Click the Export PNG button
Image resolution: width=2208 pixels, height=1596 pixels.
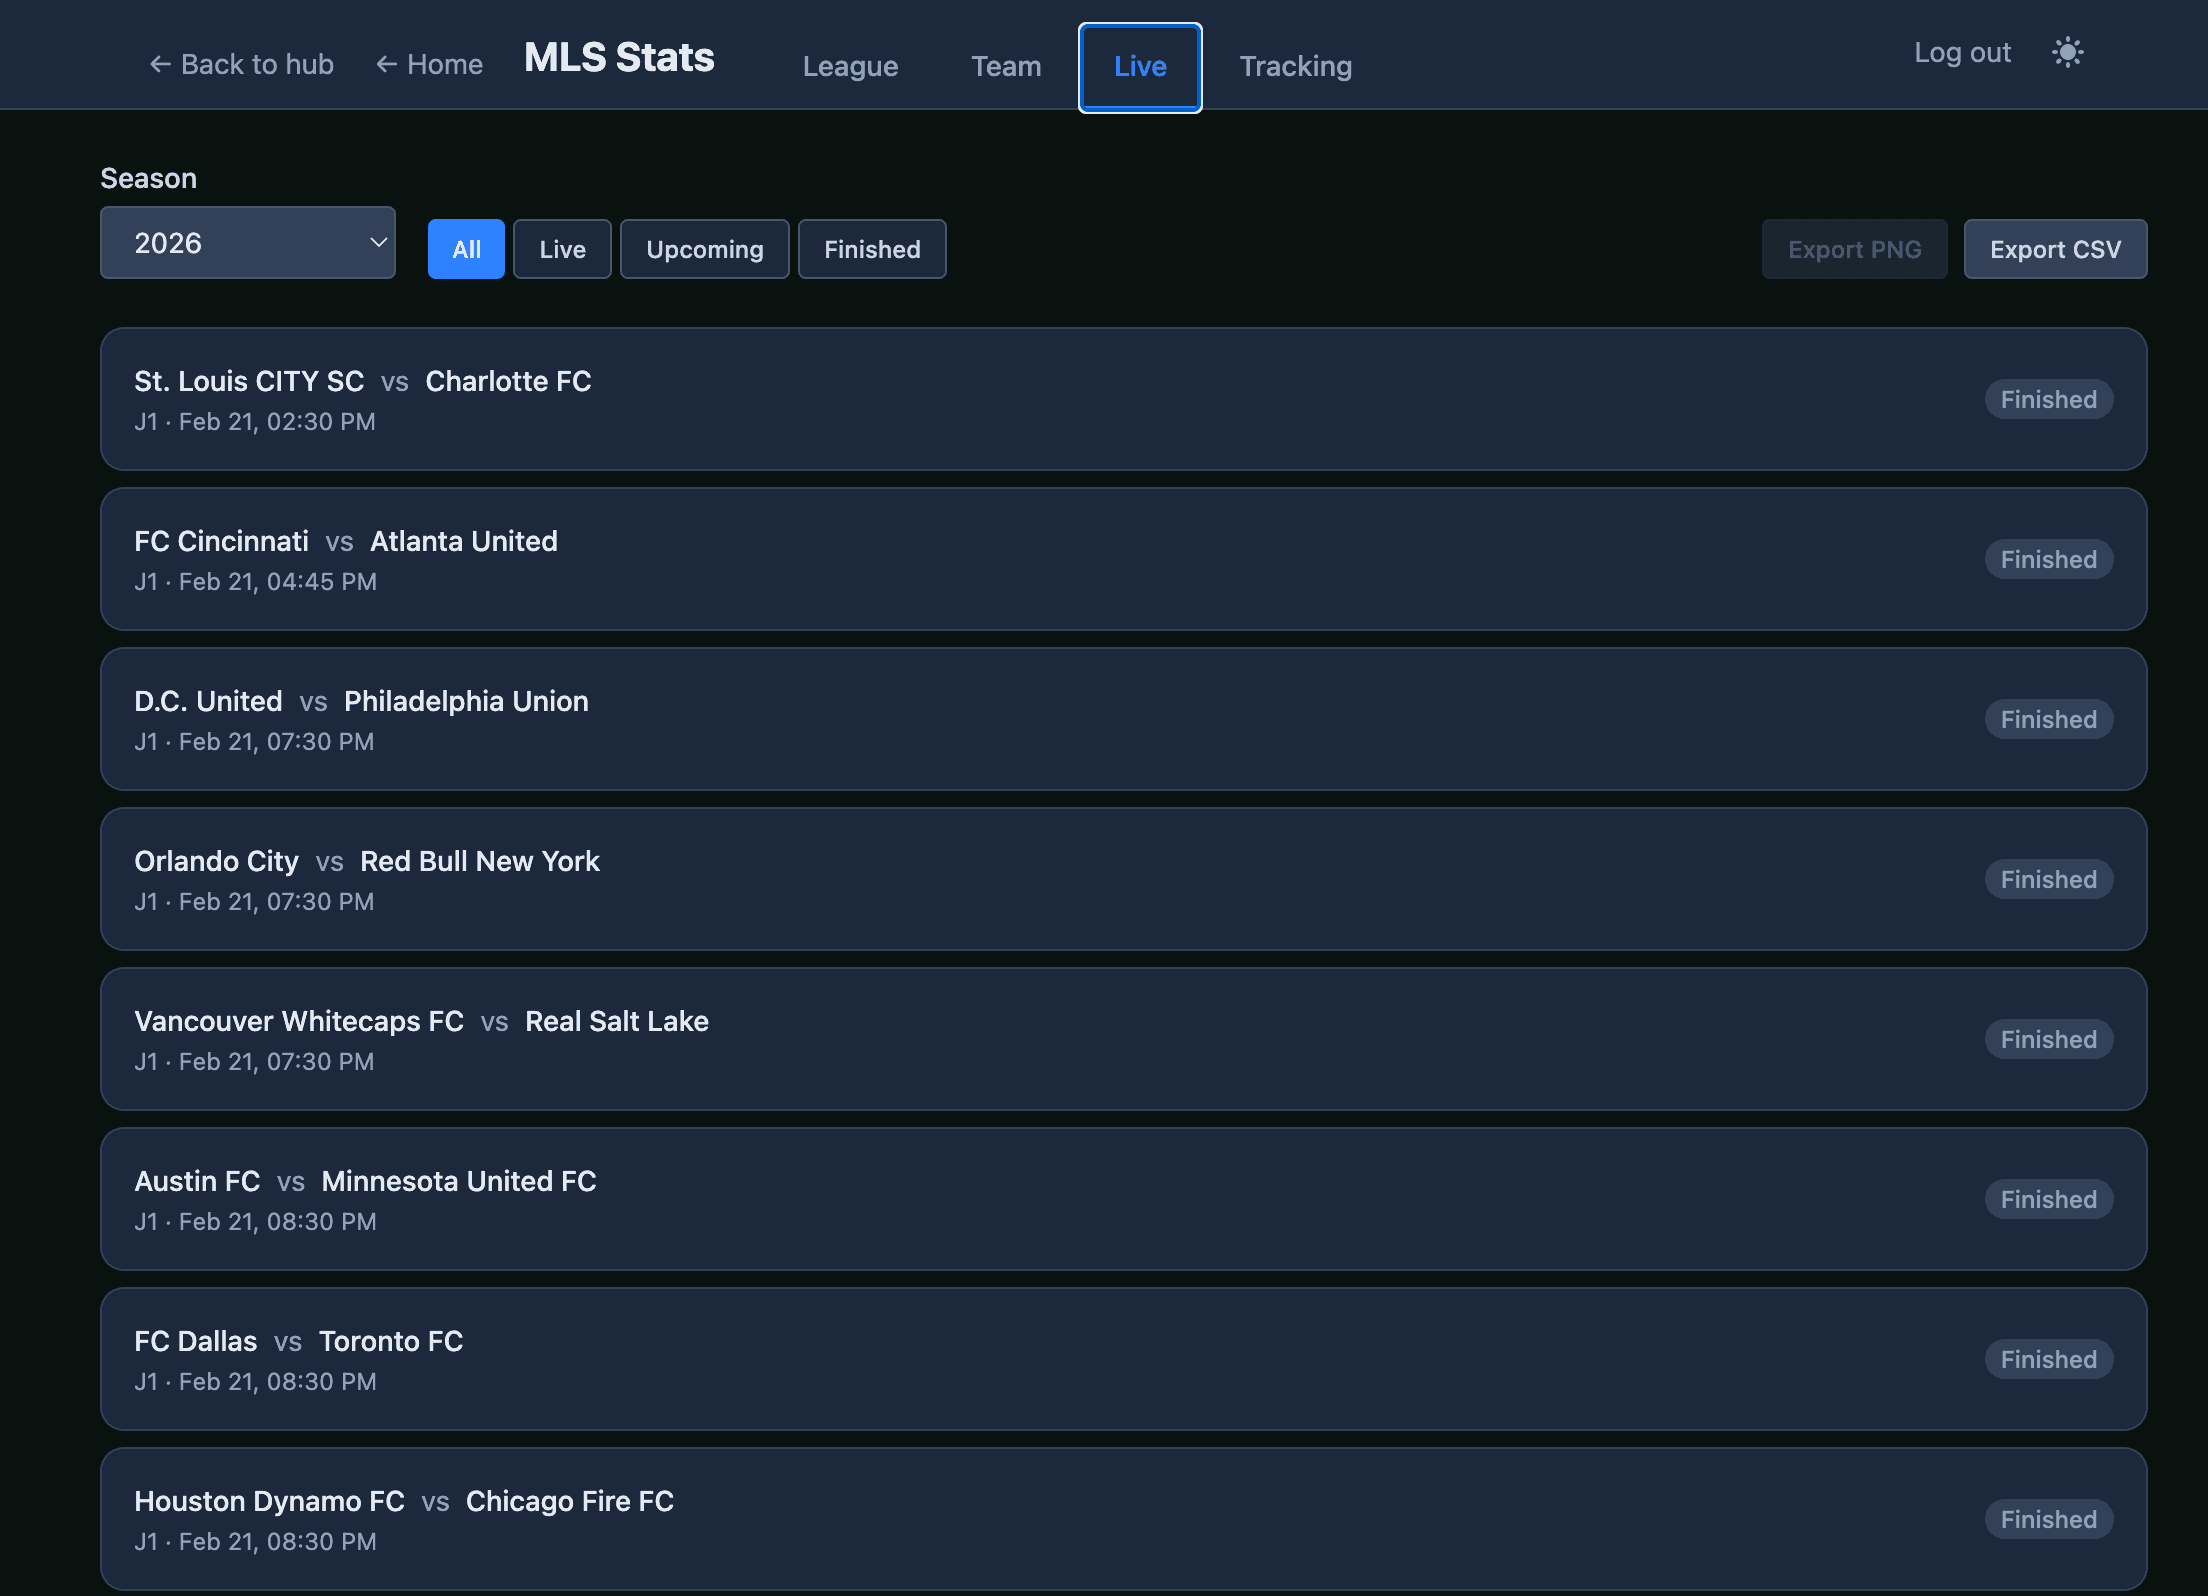pos(1855,249)
